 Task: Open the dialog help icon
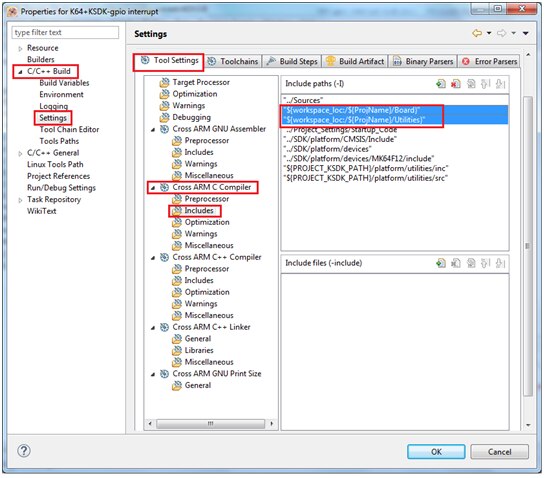tap(24, 451)
